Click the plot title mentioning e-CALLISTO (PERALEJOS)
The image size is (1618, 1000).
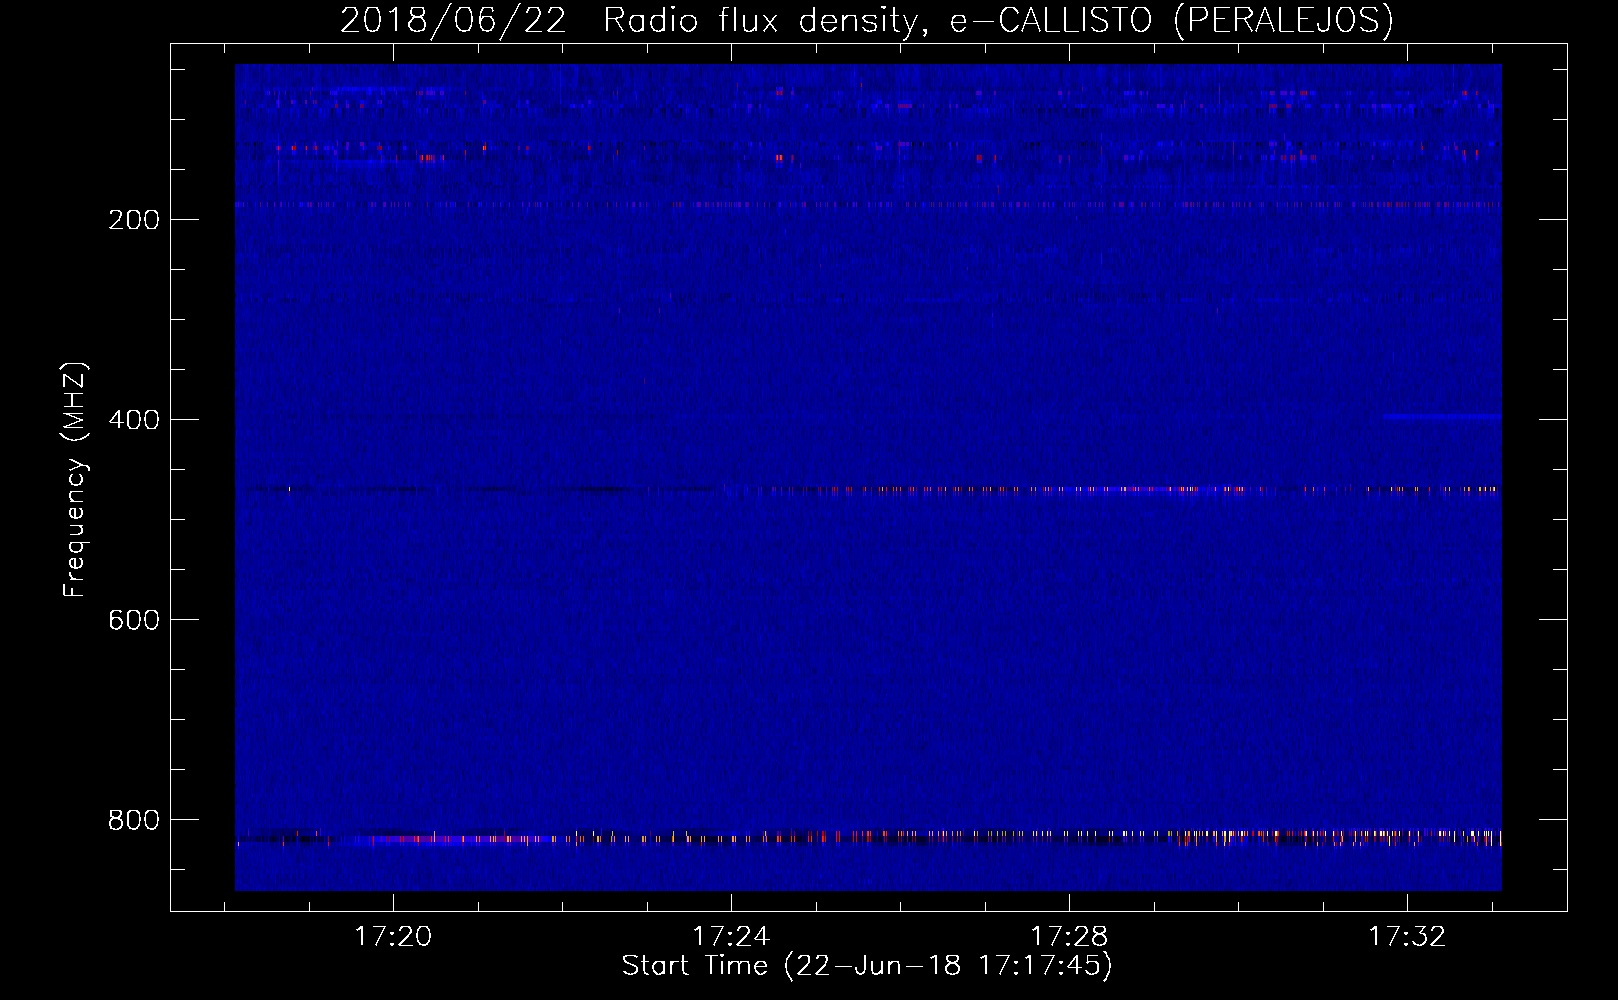click(867, 20)
